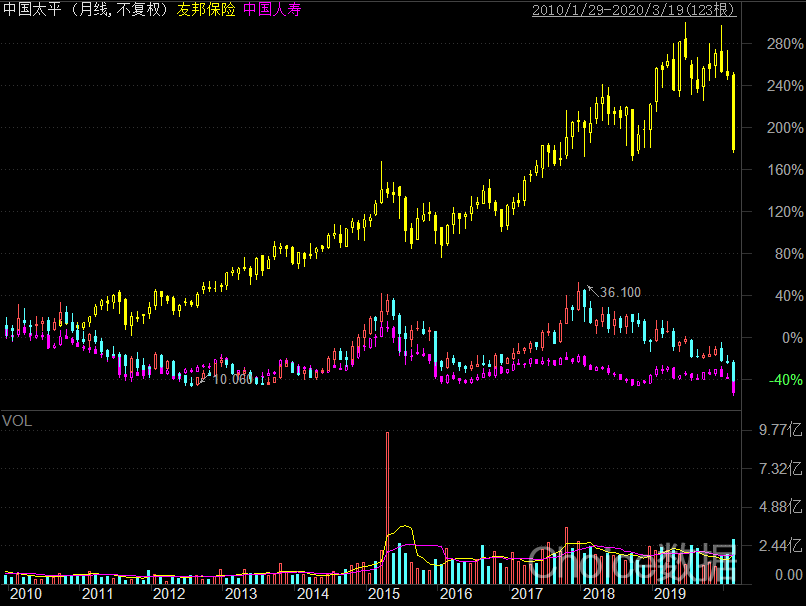Click the 160% price axis label
The height and width of the screenshot is (606, 806).
coord(784,170)
